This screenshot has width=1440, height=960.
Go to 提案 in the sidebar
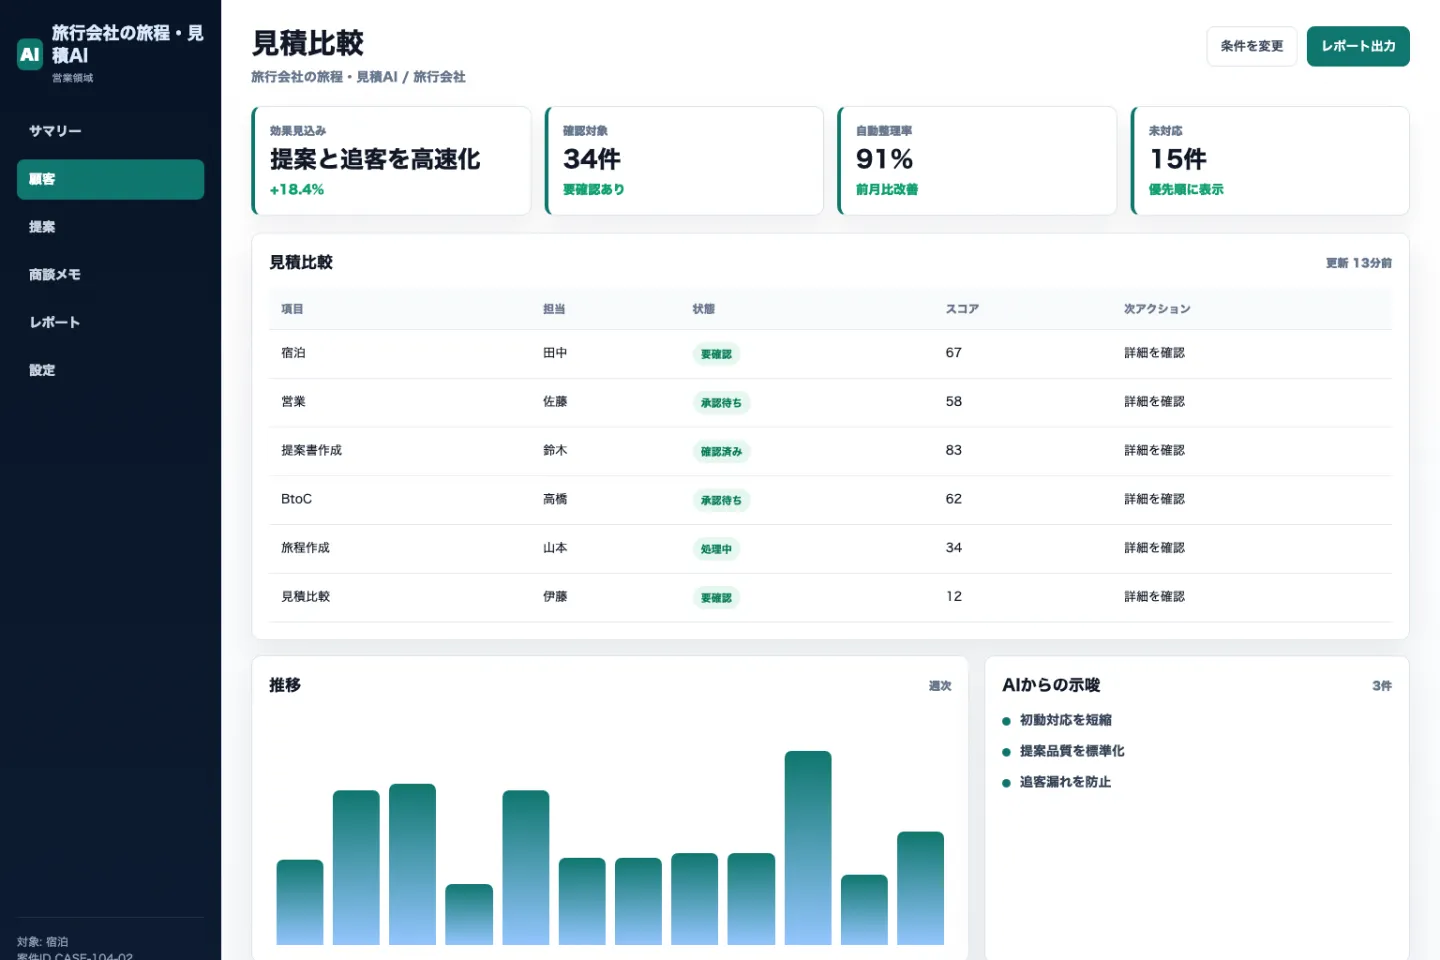click(110, 227)
